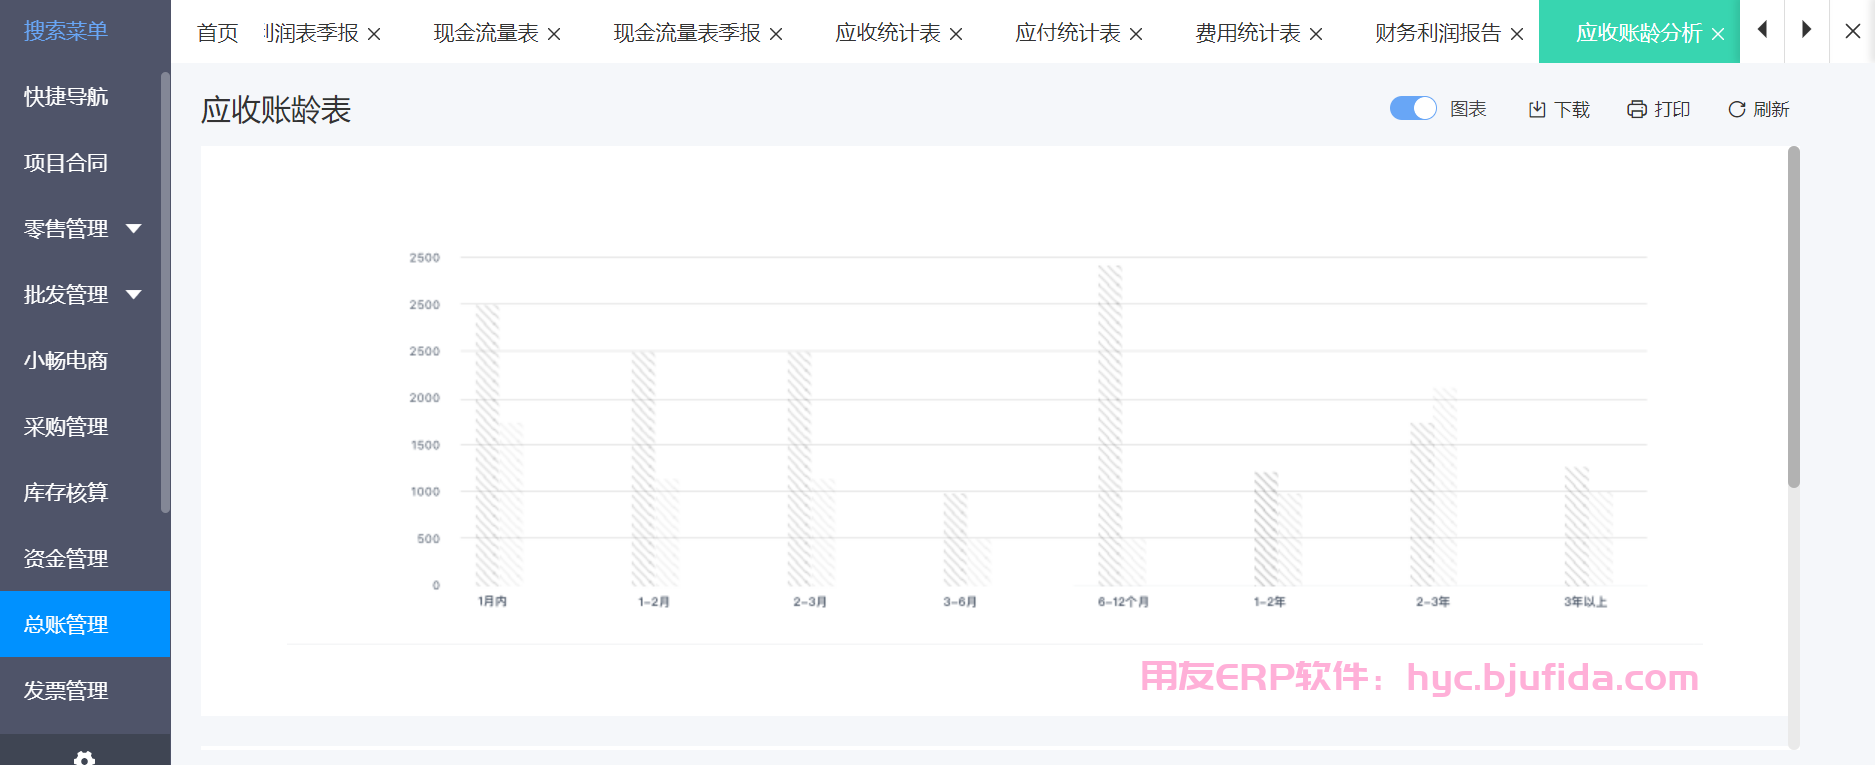Click the 下载 download icon
1875x765 pixels.
[x=1537, y=109]
